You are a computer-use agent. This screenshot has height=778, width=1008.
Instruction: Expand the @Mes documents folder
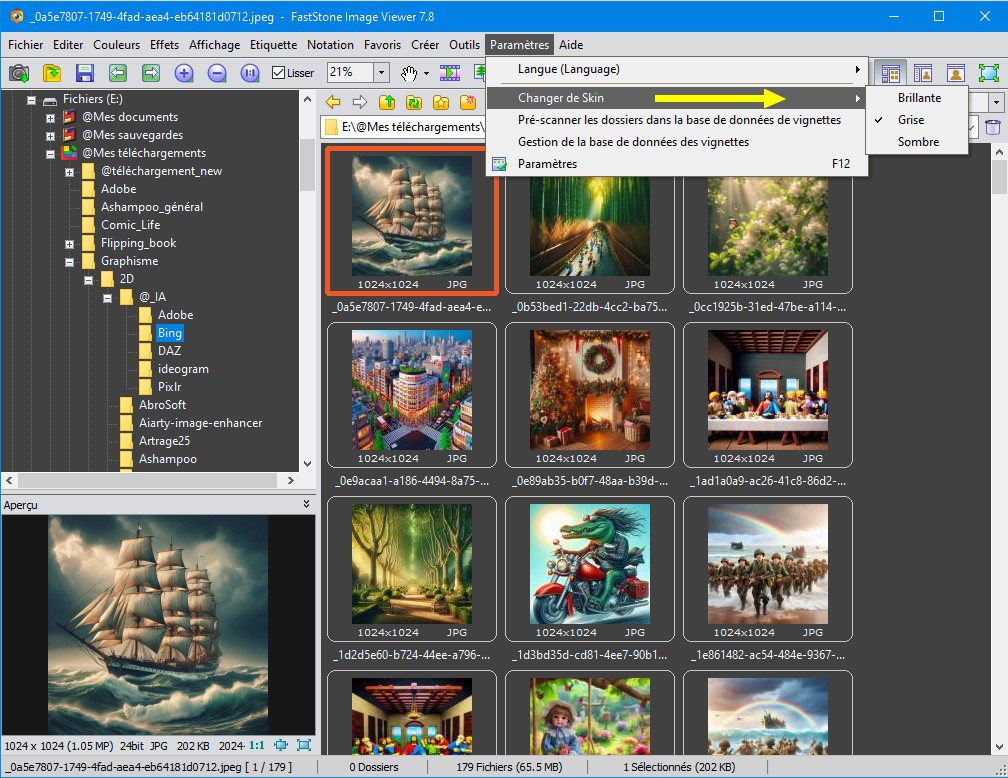50,118
